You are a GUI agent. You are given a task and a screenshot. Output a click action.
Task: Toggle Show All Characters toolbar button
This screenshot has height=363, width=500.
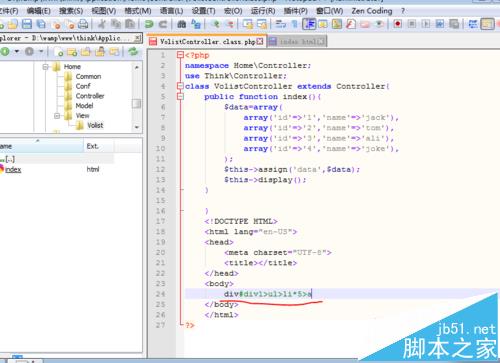(295, 24)
